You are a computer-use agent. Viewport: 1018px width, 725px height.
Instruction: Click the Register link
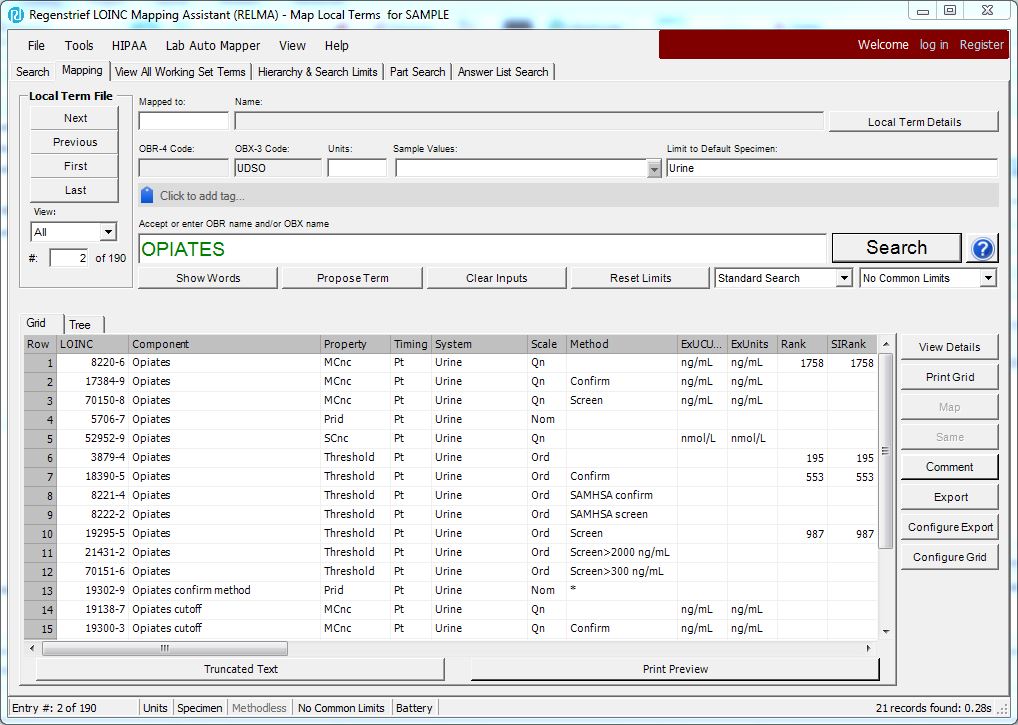point(982,45)
